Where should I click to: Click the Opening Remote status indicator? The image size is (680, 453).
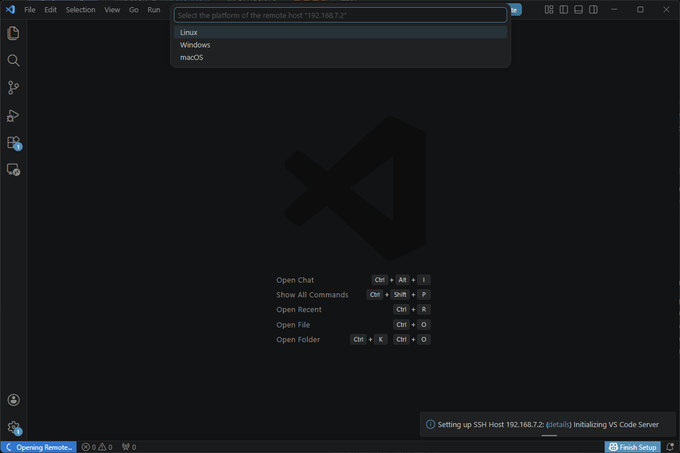pyautogui.click(x=39, y=447)
